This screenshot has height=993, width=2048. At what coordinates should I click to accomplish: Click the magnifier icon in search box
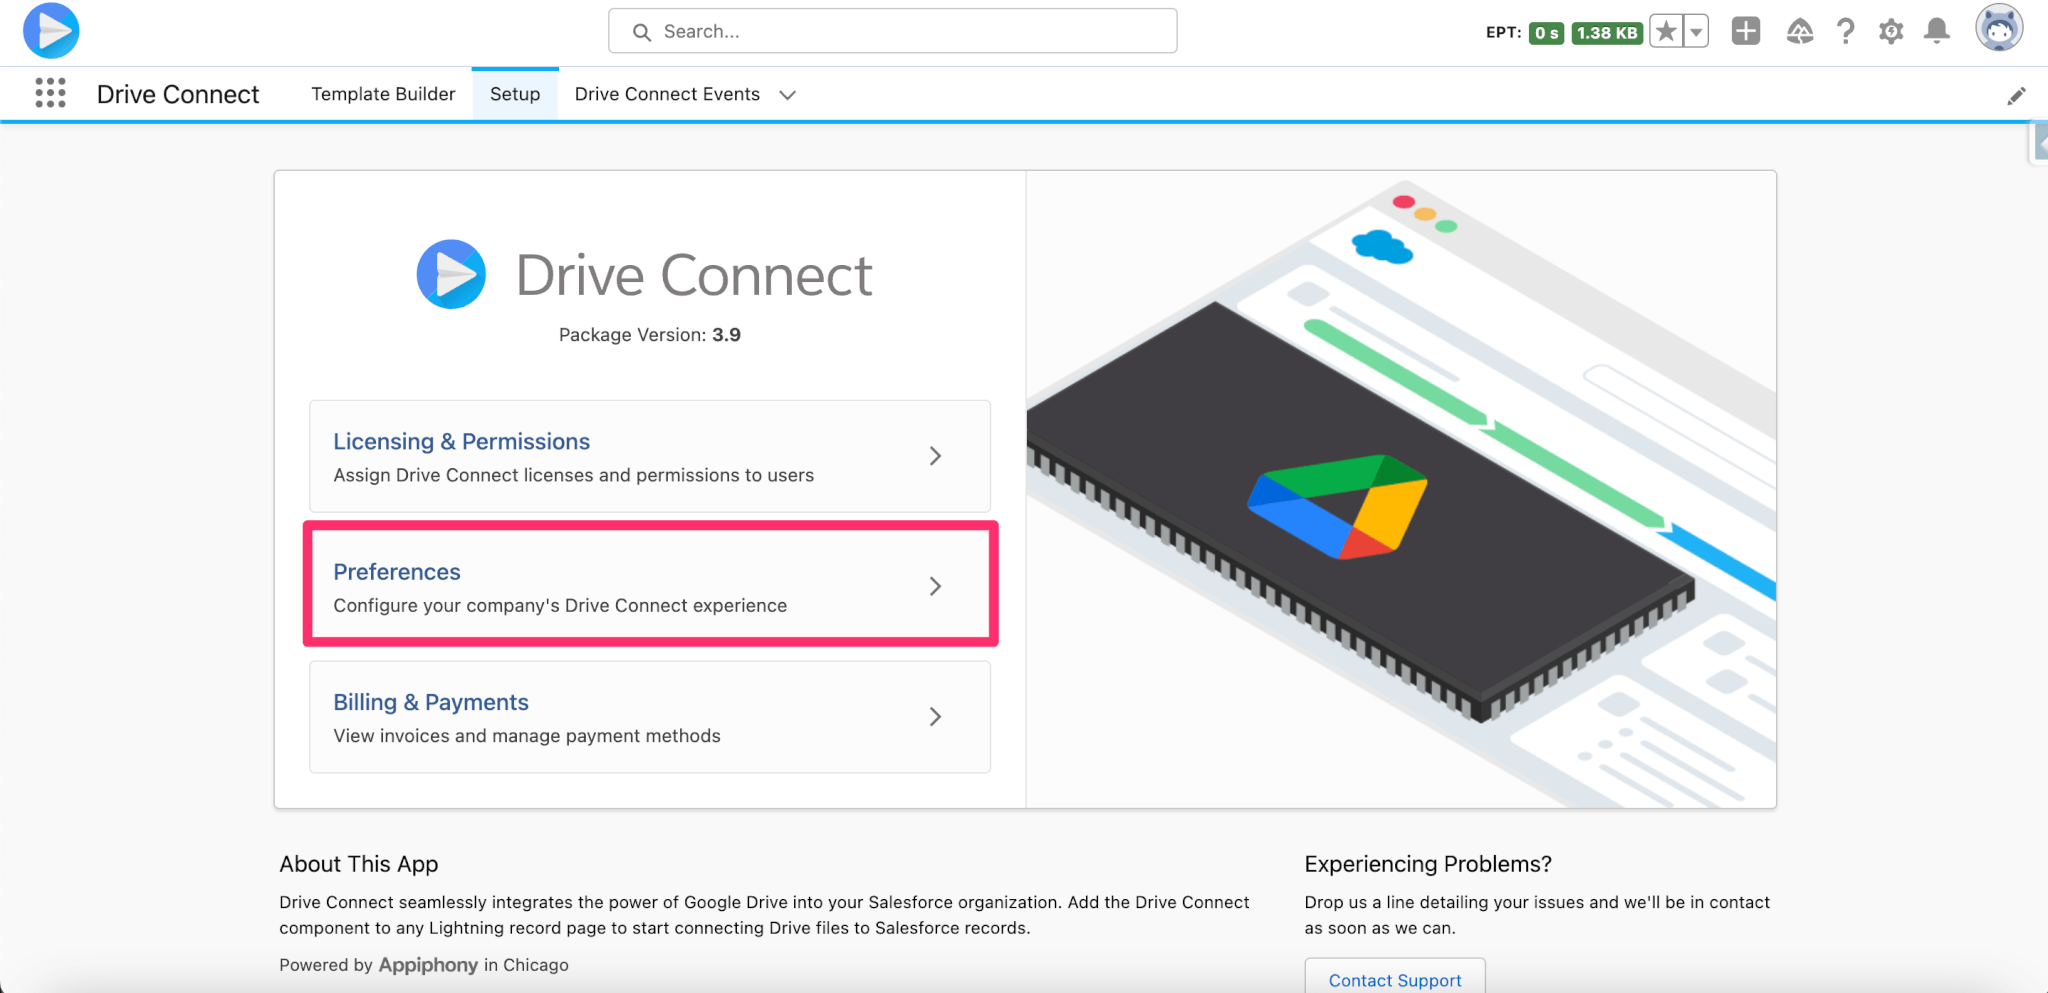pyautogui.click(x=642, y=32)
